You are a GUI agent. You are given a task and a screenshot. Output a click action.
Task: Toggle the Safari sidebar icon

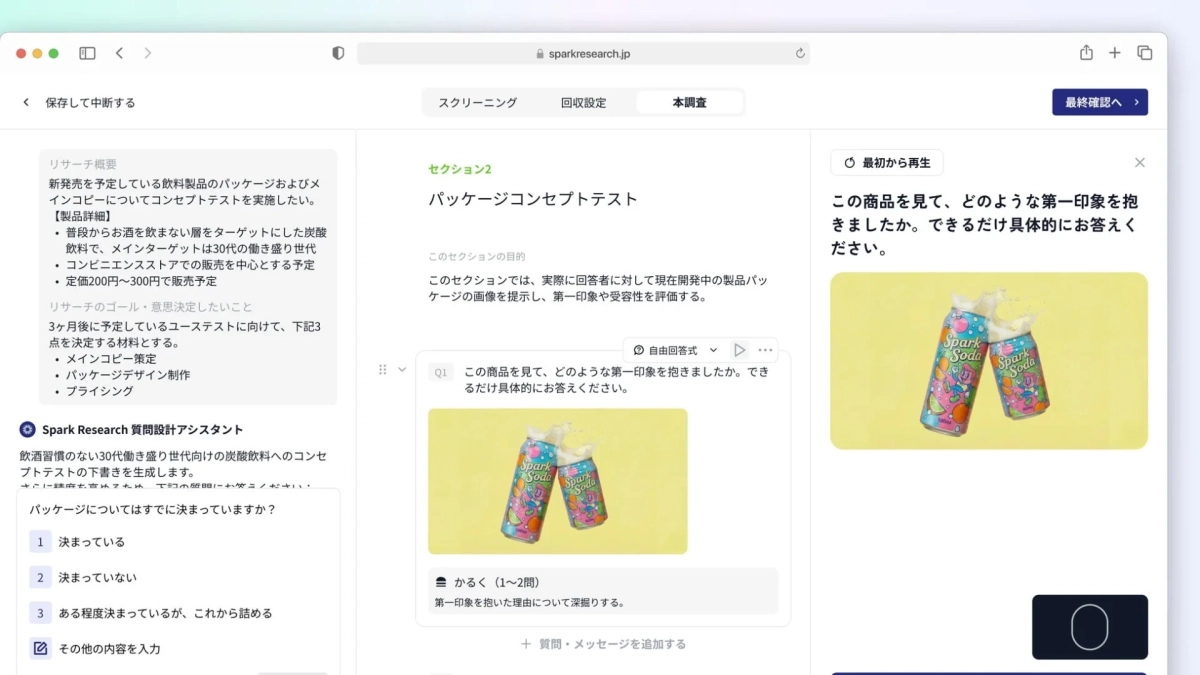click(87, 53)
